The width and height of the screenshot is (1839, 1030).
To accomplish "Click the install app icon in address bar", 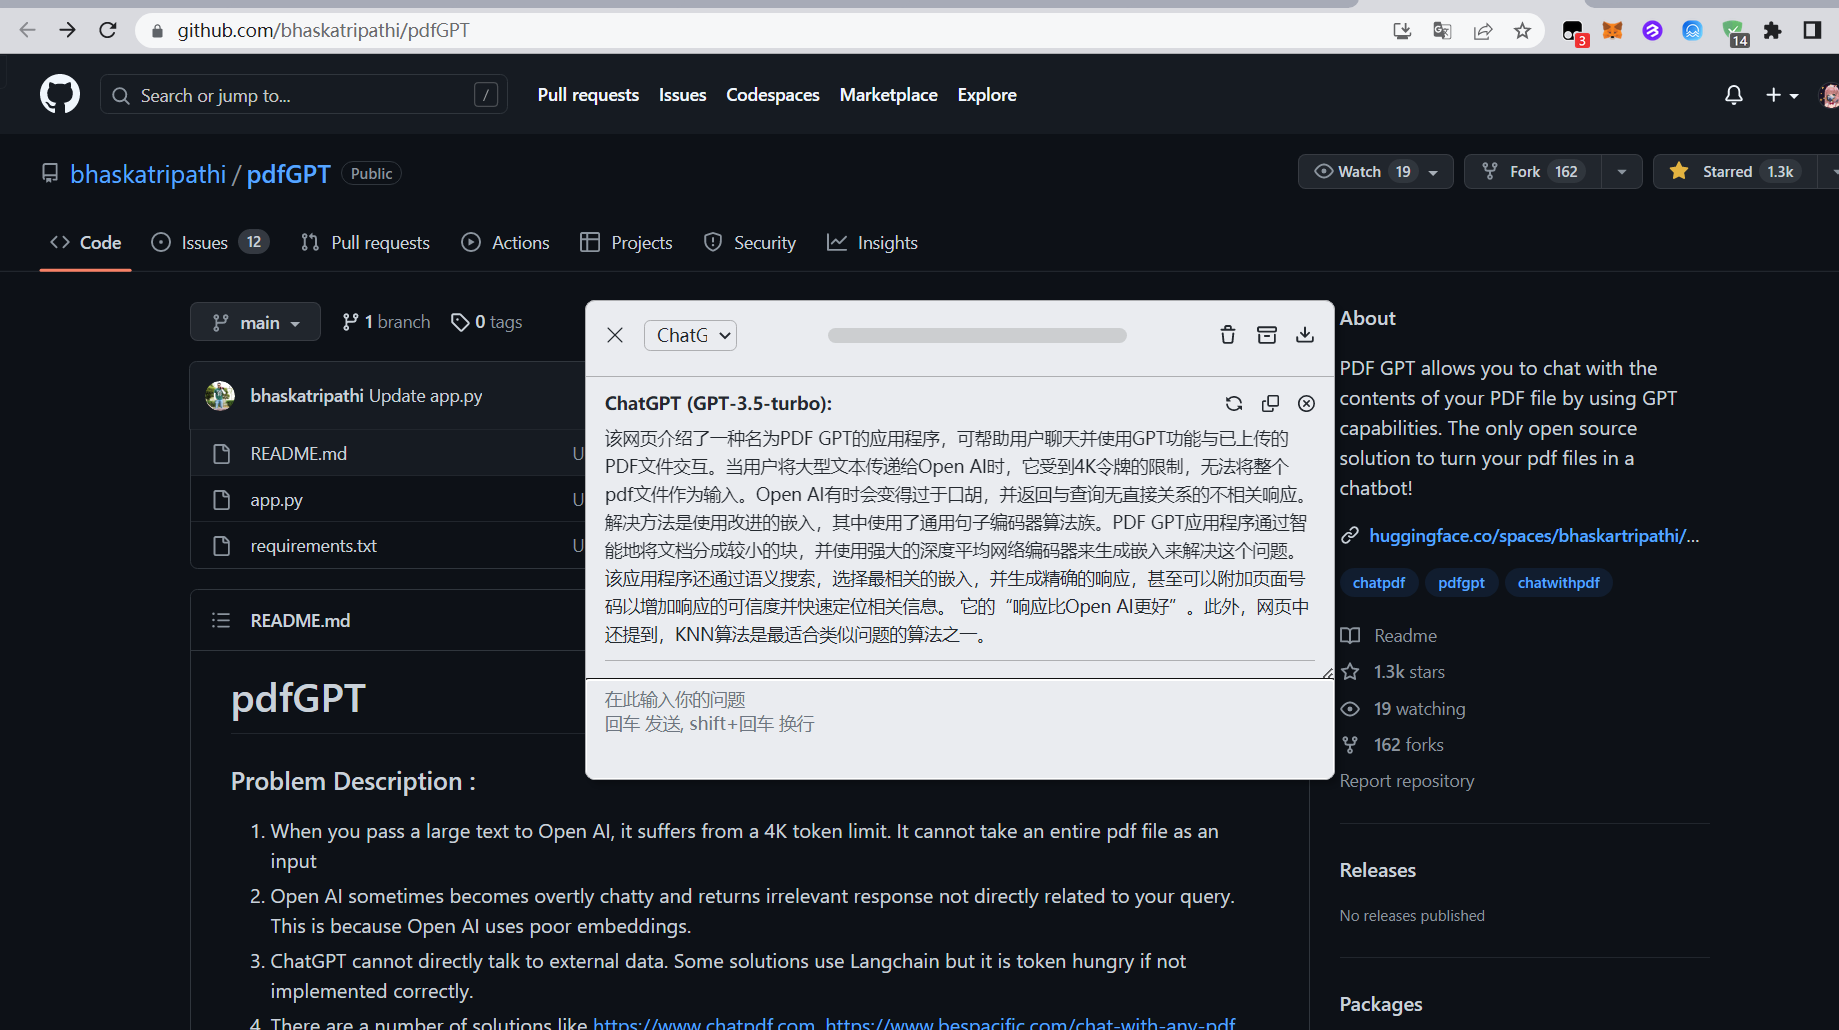I will tap(1402, 31).
